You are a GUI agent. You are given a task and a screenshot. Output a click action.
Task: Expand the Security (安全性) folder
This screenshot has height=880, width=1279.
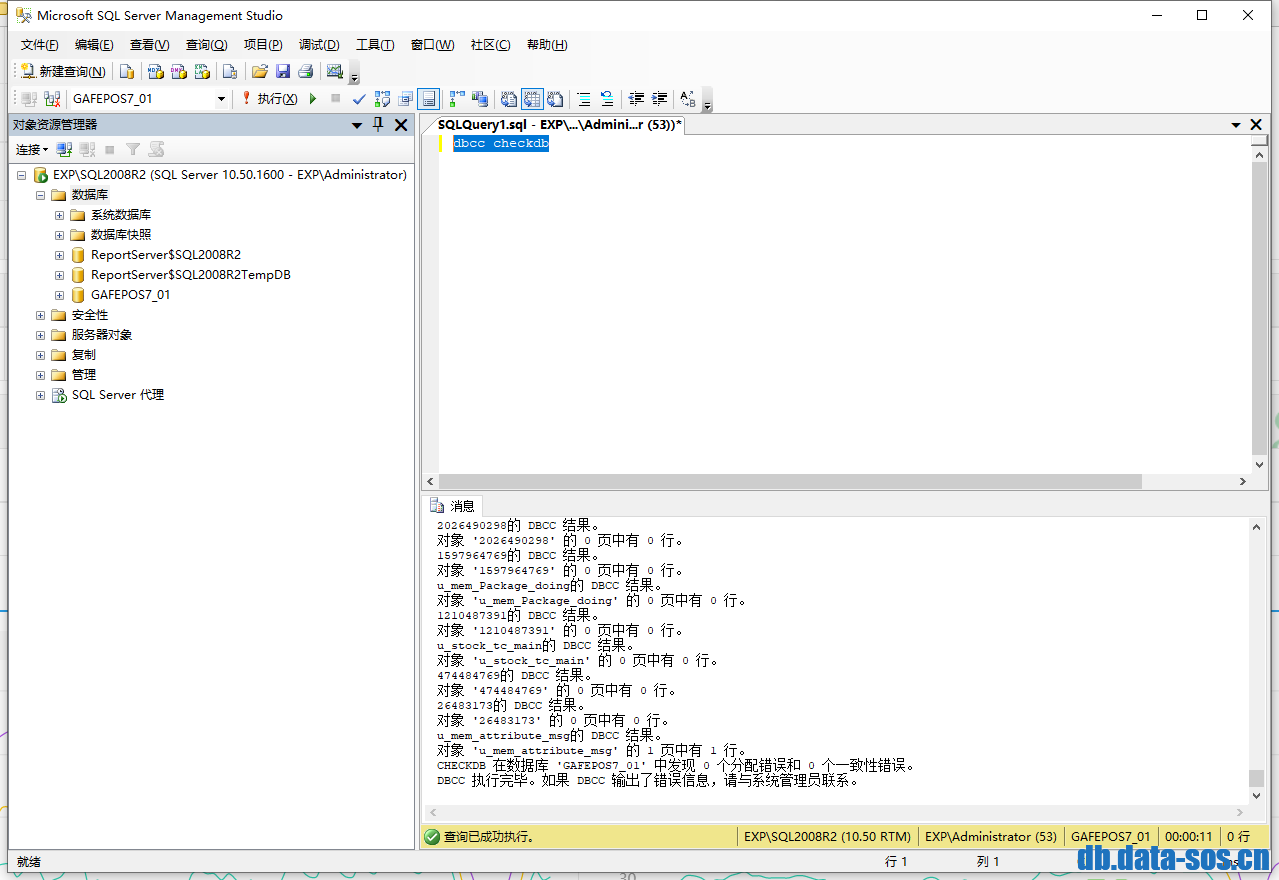pos(41,315)
